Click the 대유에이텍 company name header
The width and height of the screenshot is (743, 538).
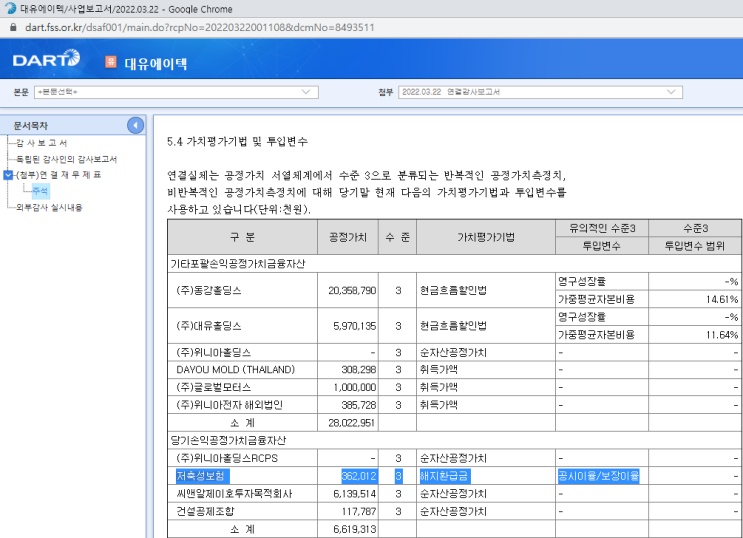pos(155,63)
